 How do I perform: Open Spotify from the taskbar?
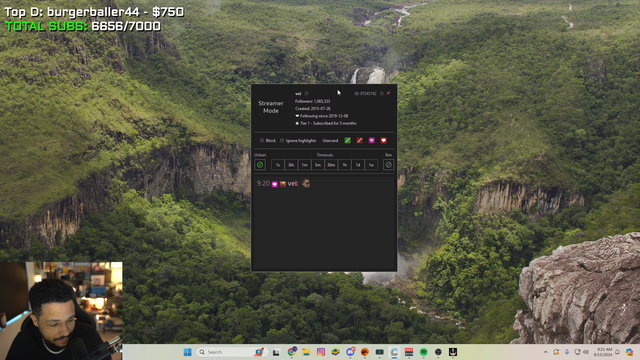424,352
